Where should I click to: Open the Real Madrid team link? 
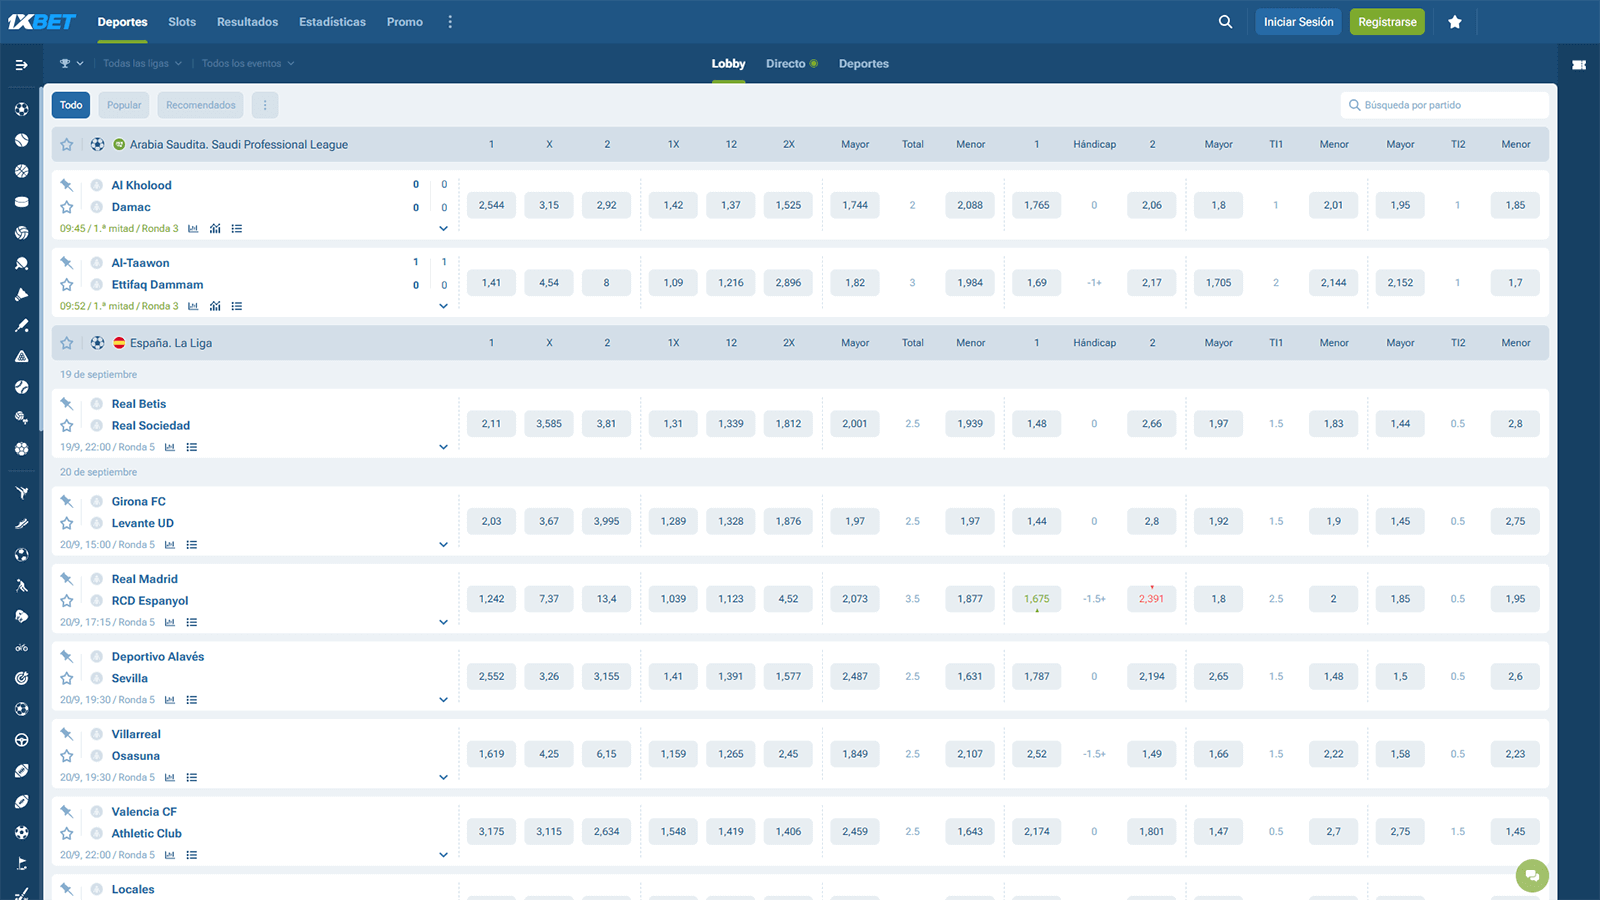tap(145, 579)
